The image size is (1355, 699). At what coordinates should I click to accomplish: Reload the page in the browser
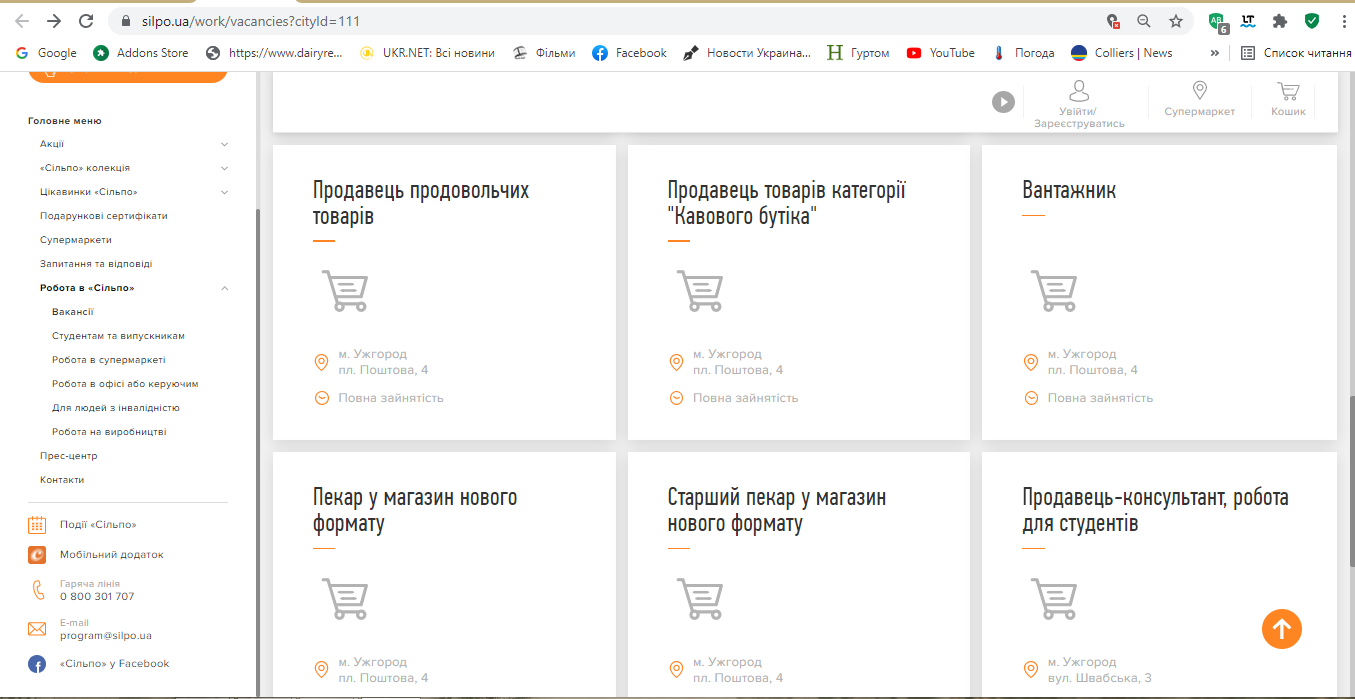(86, 21)
